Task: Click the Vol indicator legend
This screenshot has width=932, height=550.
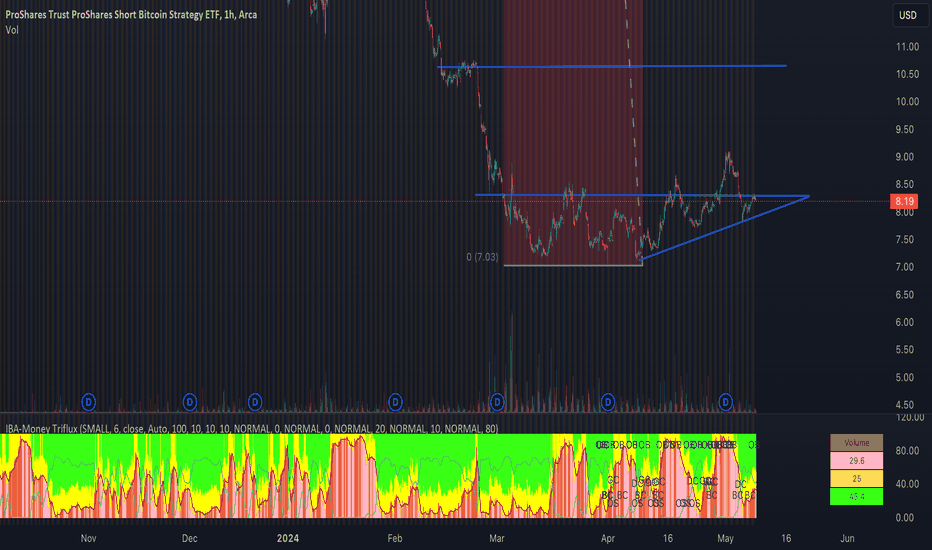Action: pyautogui.click(x=12, y=30)
